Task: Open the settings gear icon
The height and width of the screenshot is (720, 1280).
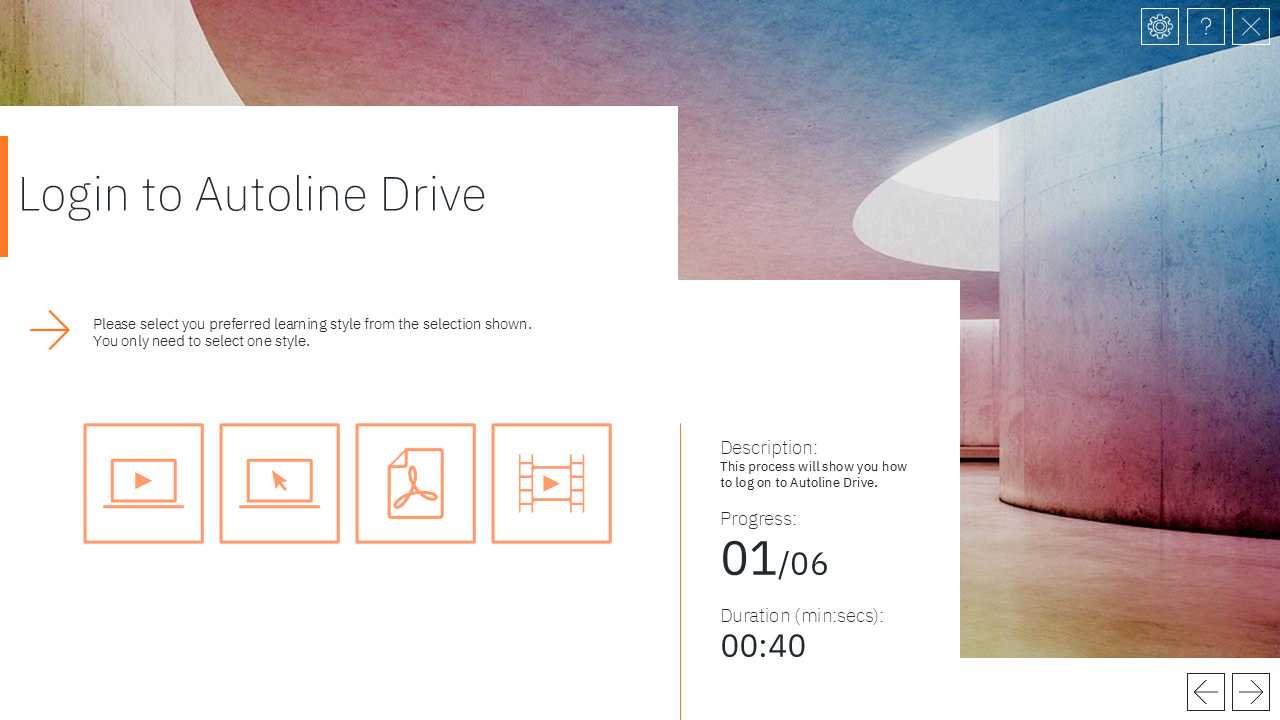Action: [x=1160, y=27]
